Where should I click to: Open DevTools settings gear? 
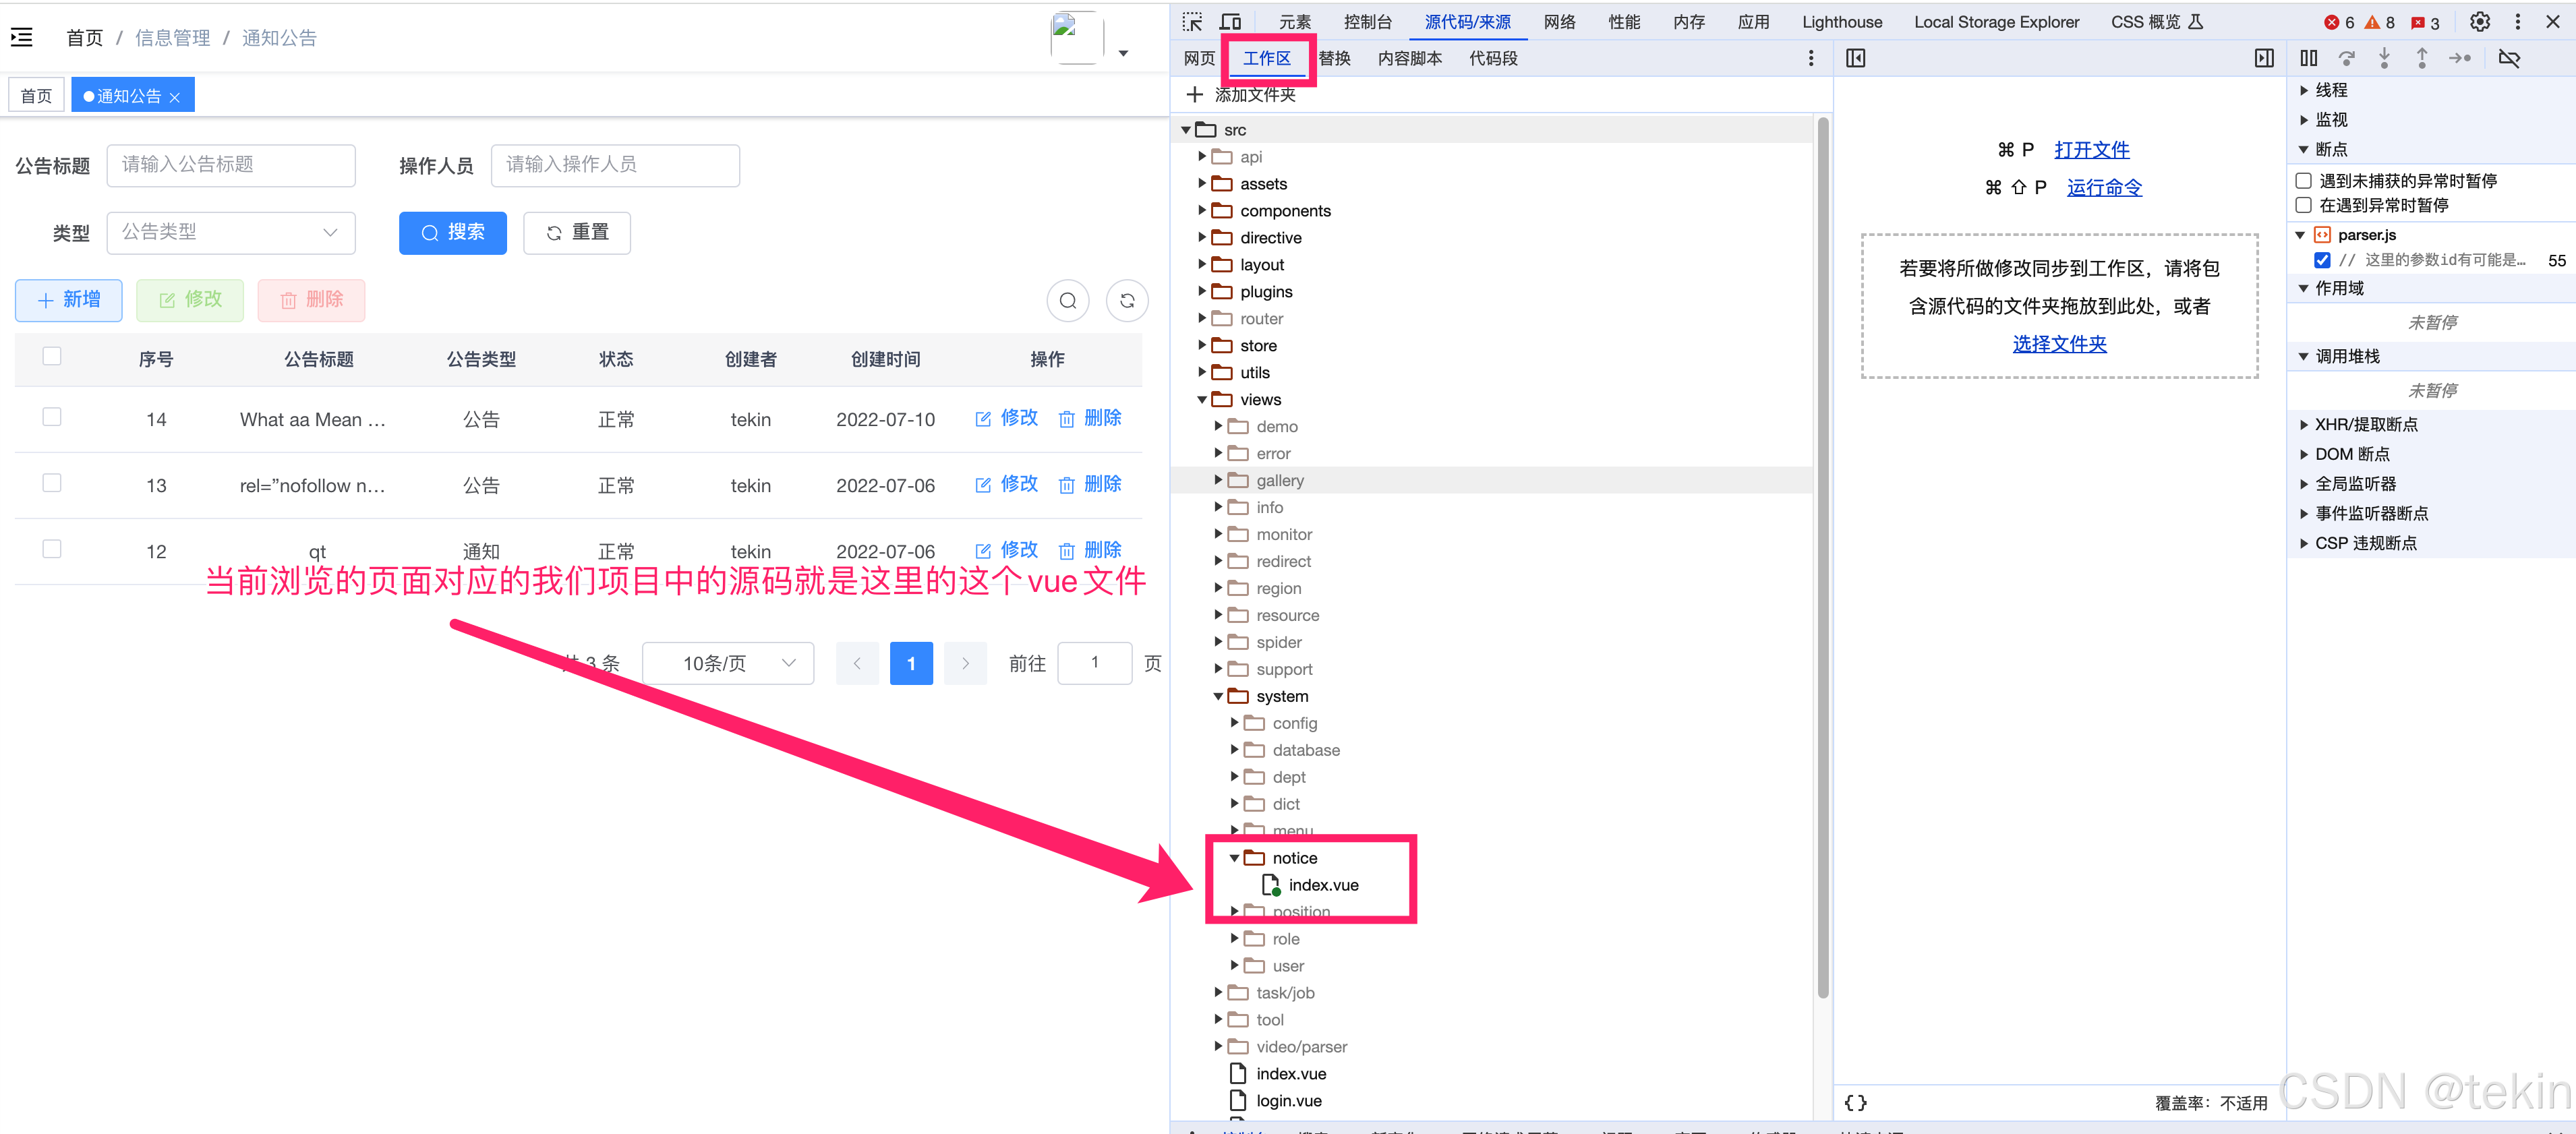point(2479,22)
